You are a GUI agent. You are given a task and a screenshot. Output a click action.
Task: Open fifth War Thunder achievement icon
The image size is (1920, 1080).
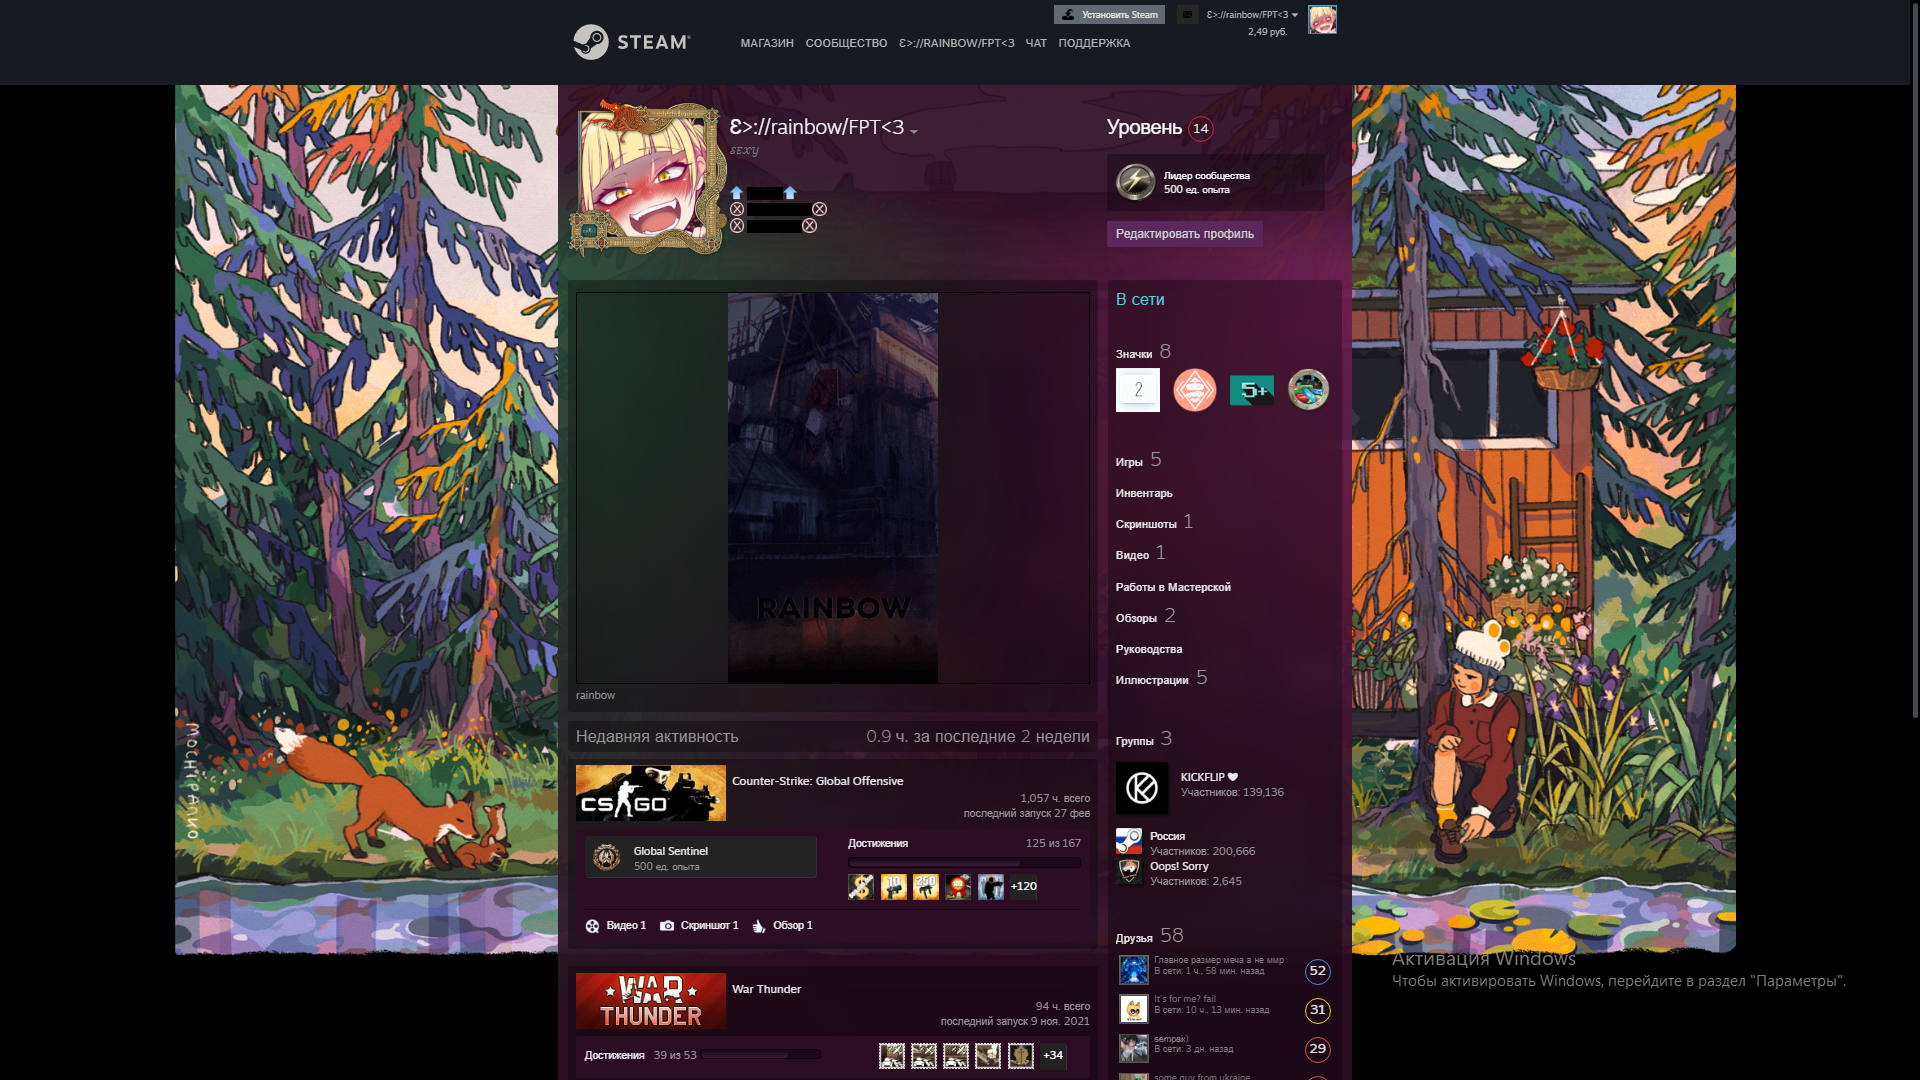tap(1021, 1056)
